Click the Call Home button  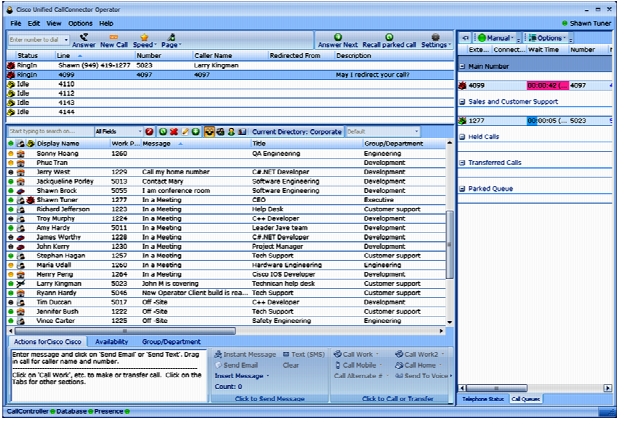pyautogui.click(x=416, y=365)
